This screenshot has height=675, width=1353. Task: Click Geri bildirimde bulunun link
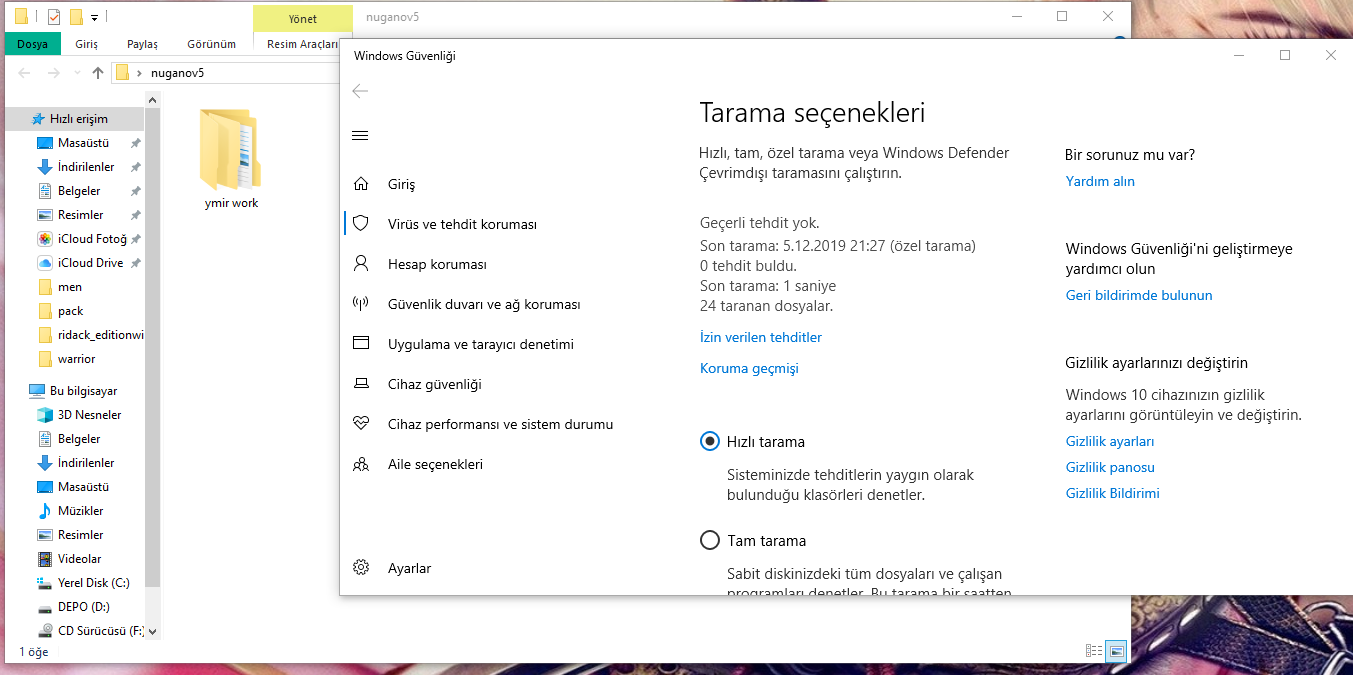(x=1139, y=295)
